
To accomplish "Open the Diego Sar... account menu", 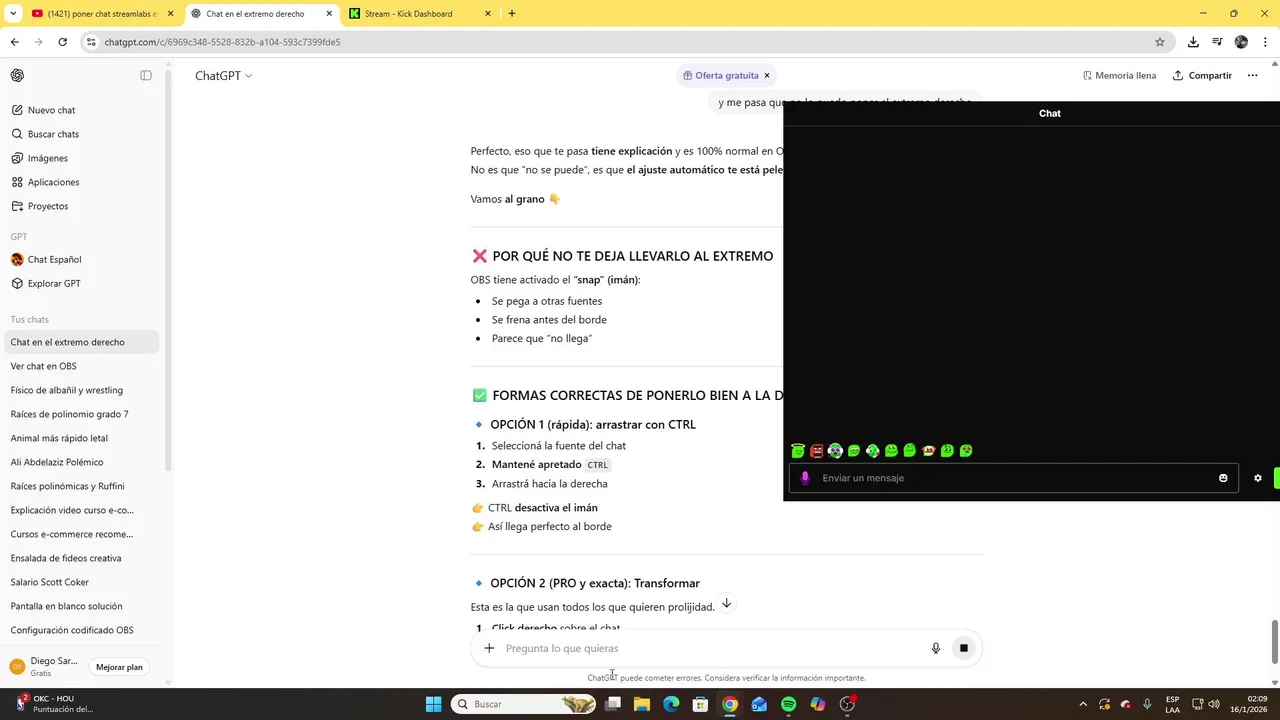I will point(44,667).
